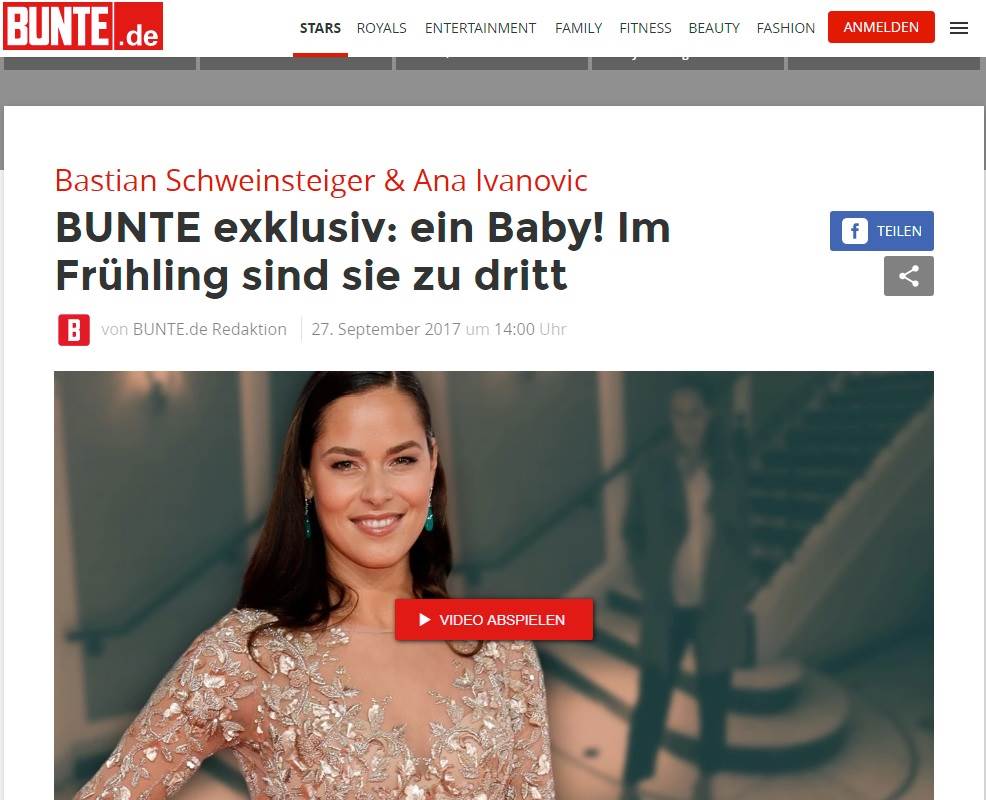Open the ROYALS navigation tab
The image size is (986, 800).
point(382,28)
